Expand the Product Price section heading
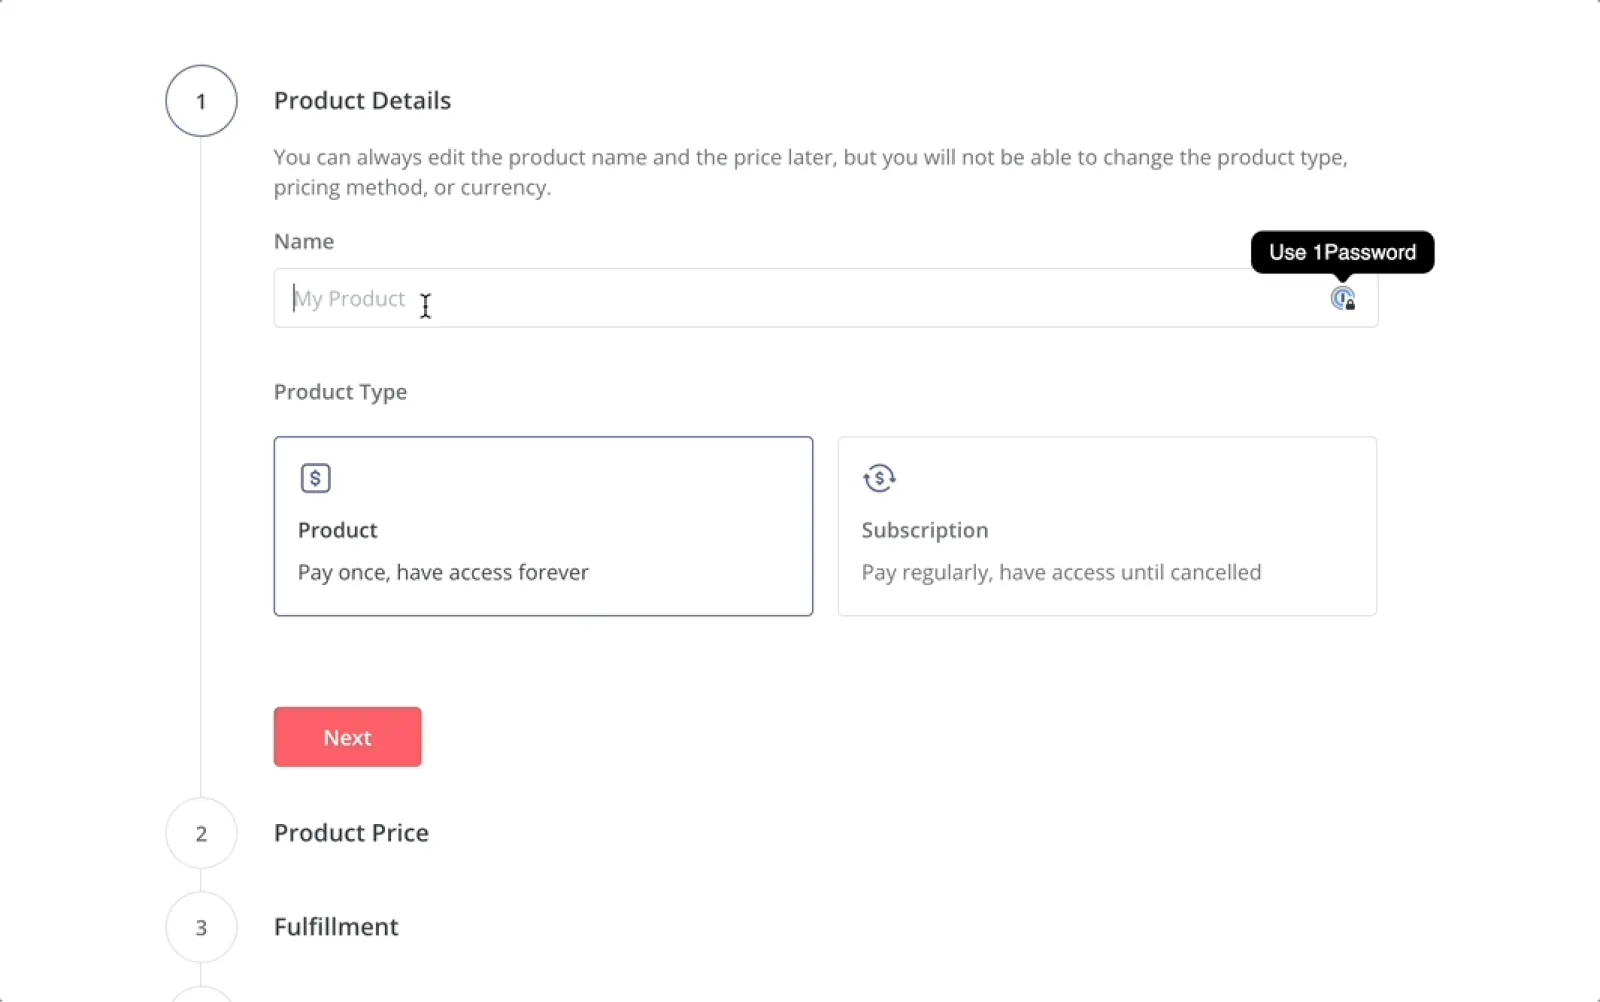 (351, 833)
